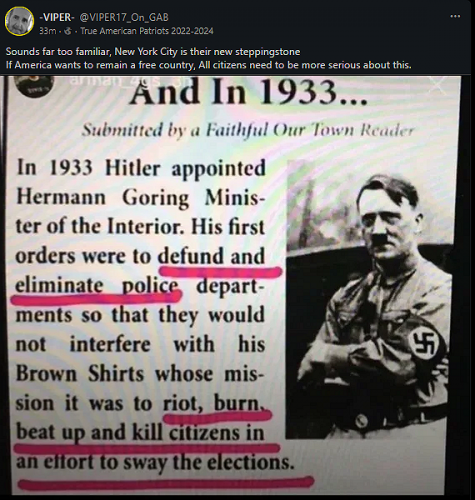Click the post text about New York City
This screenshot has width=475, height=500.
(153, 52)
